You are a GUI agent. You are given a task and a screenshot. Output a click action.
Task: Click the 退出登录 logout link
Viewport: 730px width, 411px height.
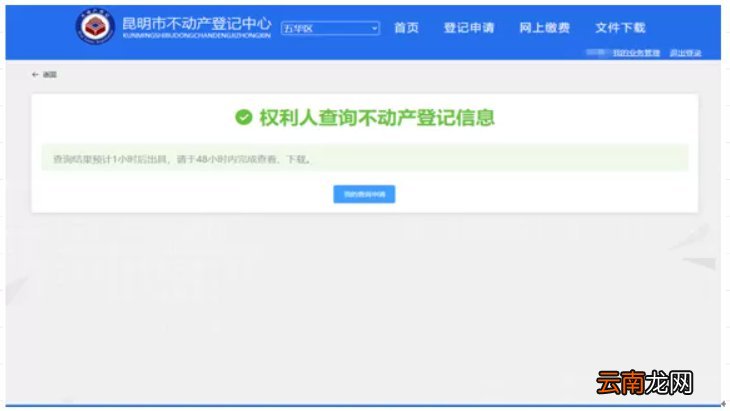pos(685,53)
